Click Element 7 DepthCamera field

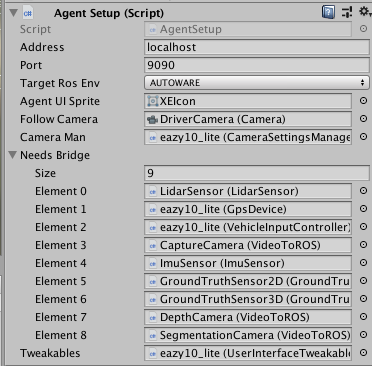pos(248,317)
